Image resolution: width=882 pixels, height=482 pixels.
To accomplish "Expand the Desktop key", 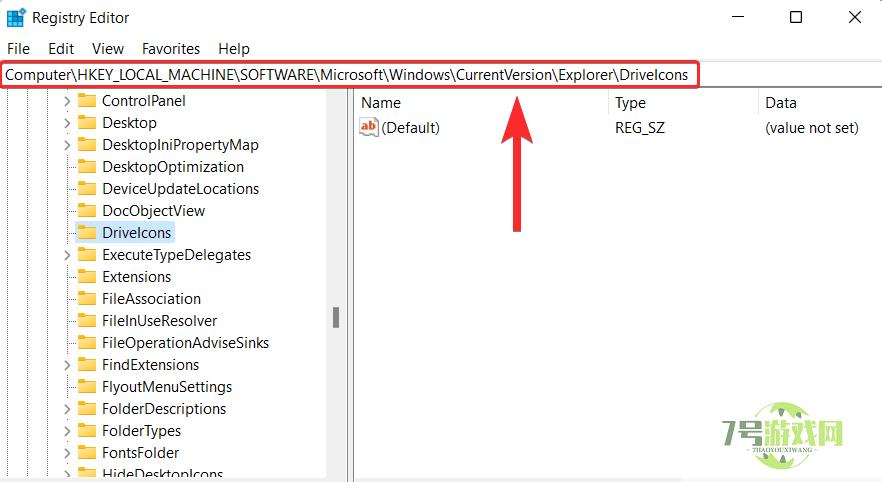I will click(67, 123).
